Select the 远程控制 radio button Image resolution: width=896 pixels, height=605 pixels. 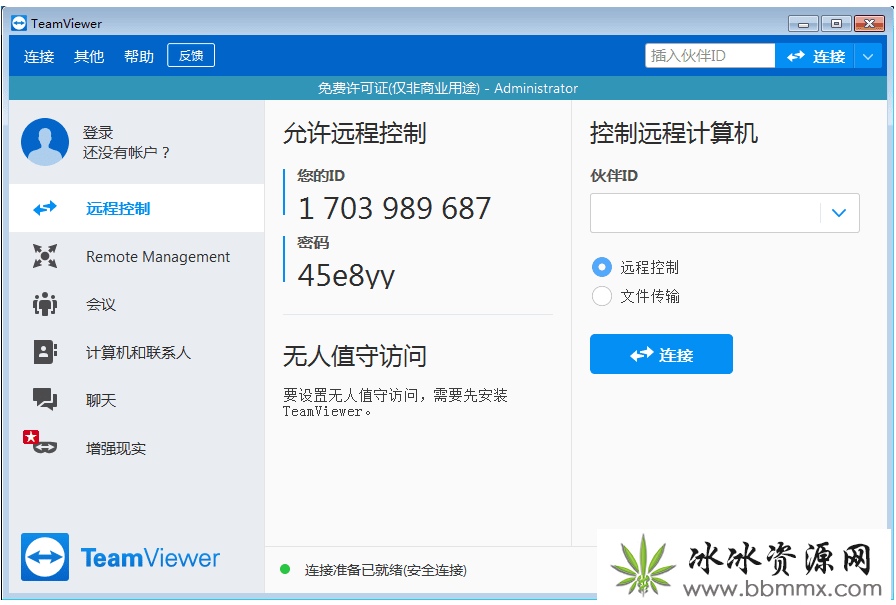[602, 267]
